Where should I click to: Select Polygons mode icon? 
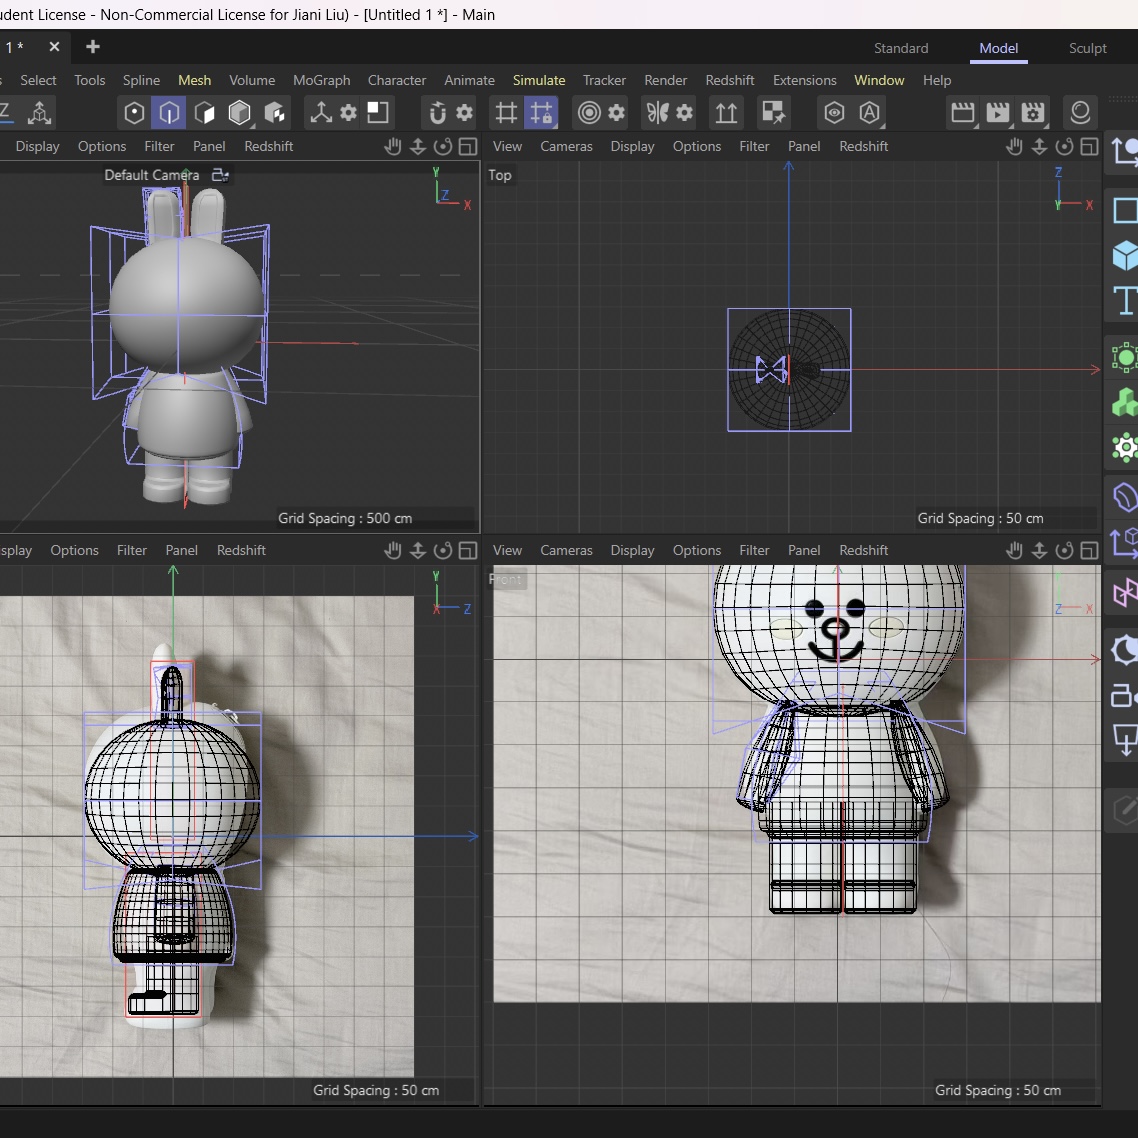point(205,112)
